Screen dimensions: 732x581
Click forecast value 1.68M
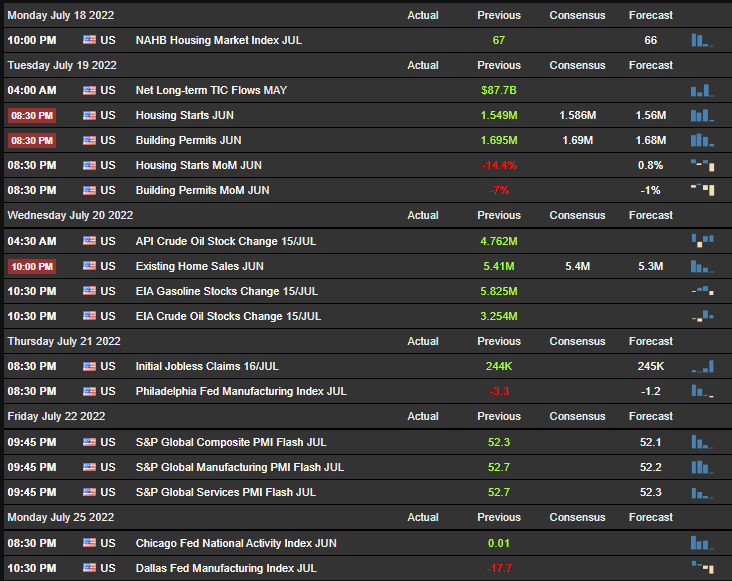pyautogui.click(x=650, y=140)
